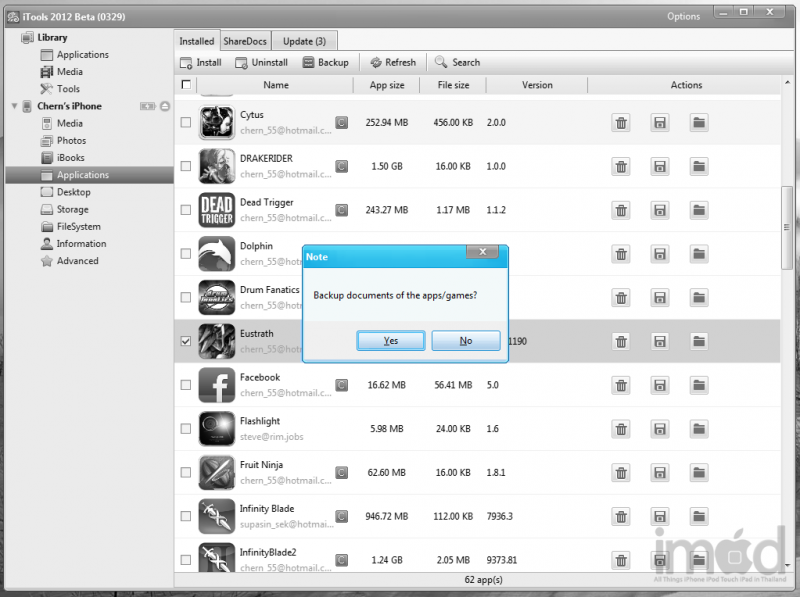Click the Uninstall toolbar button

click(x=261, y=62)
